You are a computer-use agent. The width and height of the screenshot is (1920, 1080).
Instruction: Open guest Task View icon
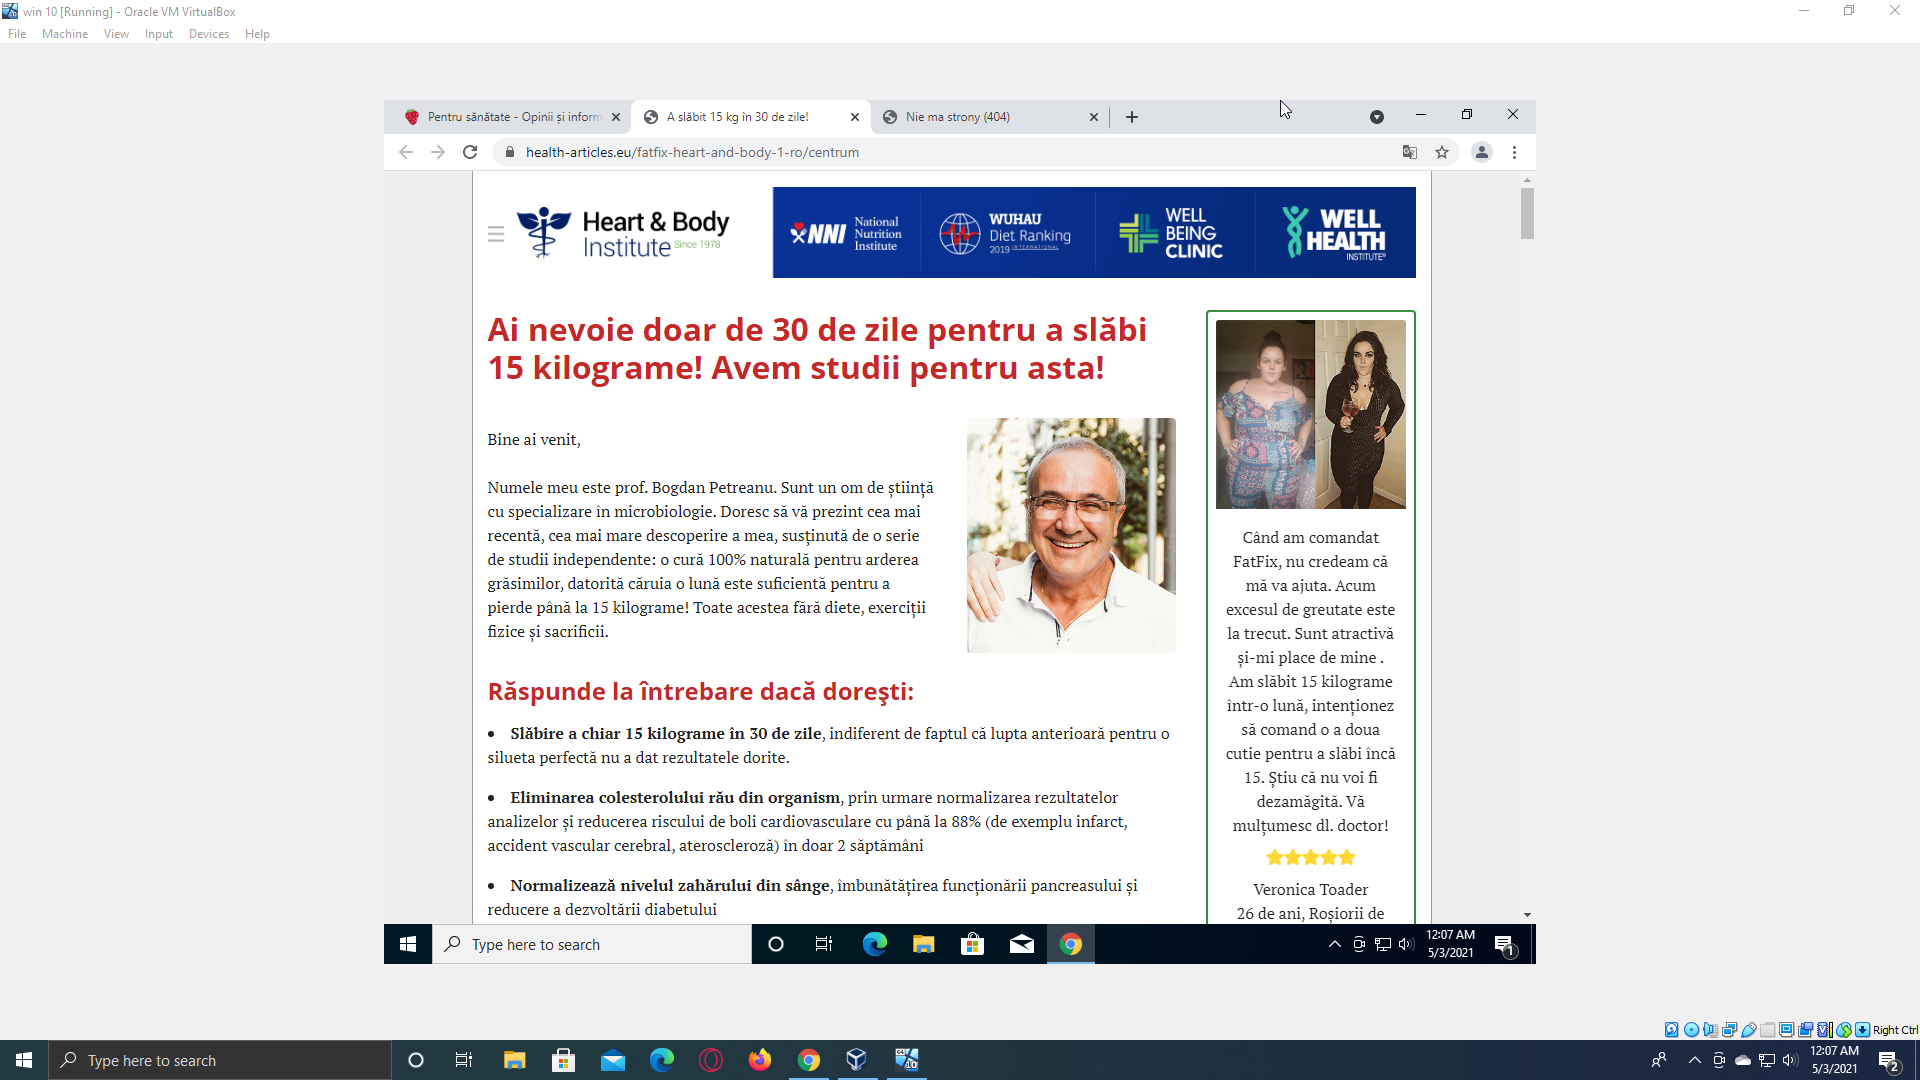[824, 944]
